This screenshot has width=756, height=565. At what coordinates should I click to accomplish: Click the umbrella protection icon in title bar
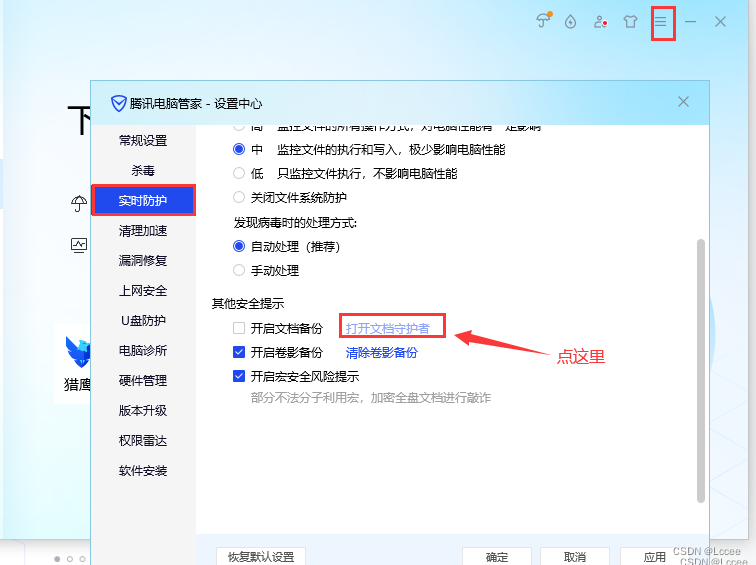543,21
